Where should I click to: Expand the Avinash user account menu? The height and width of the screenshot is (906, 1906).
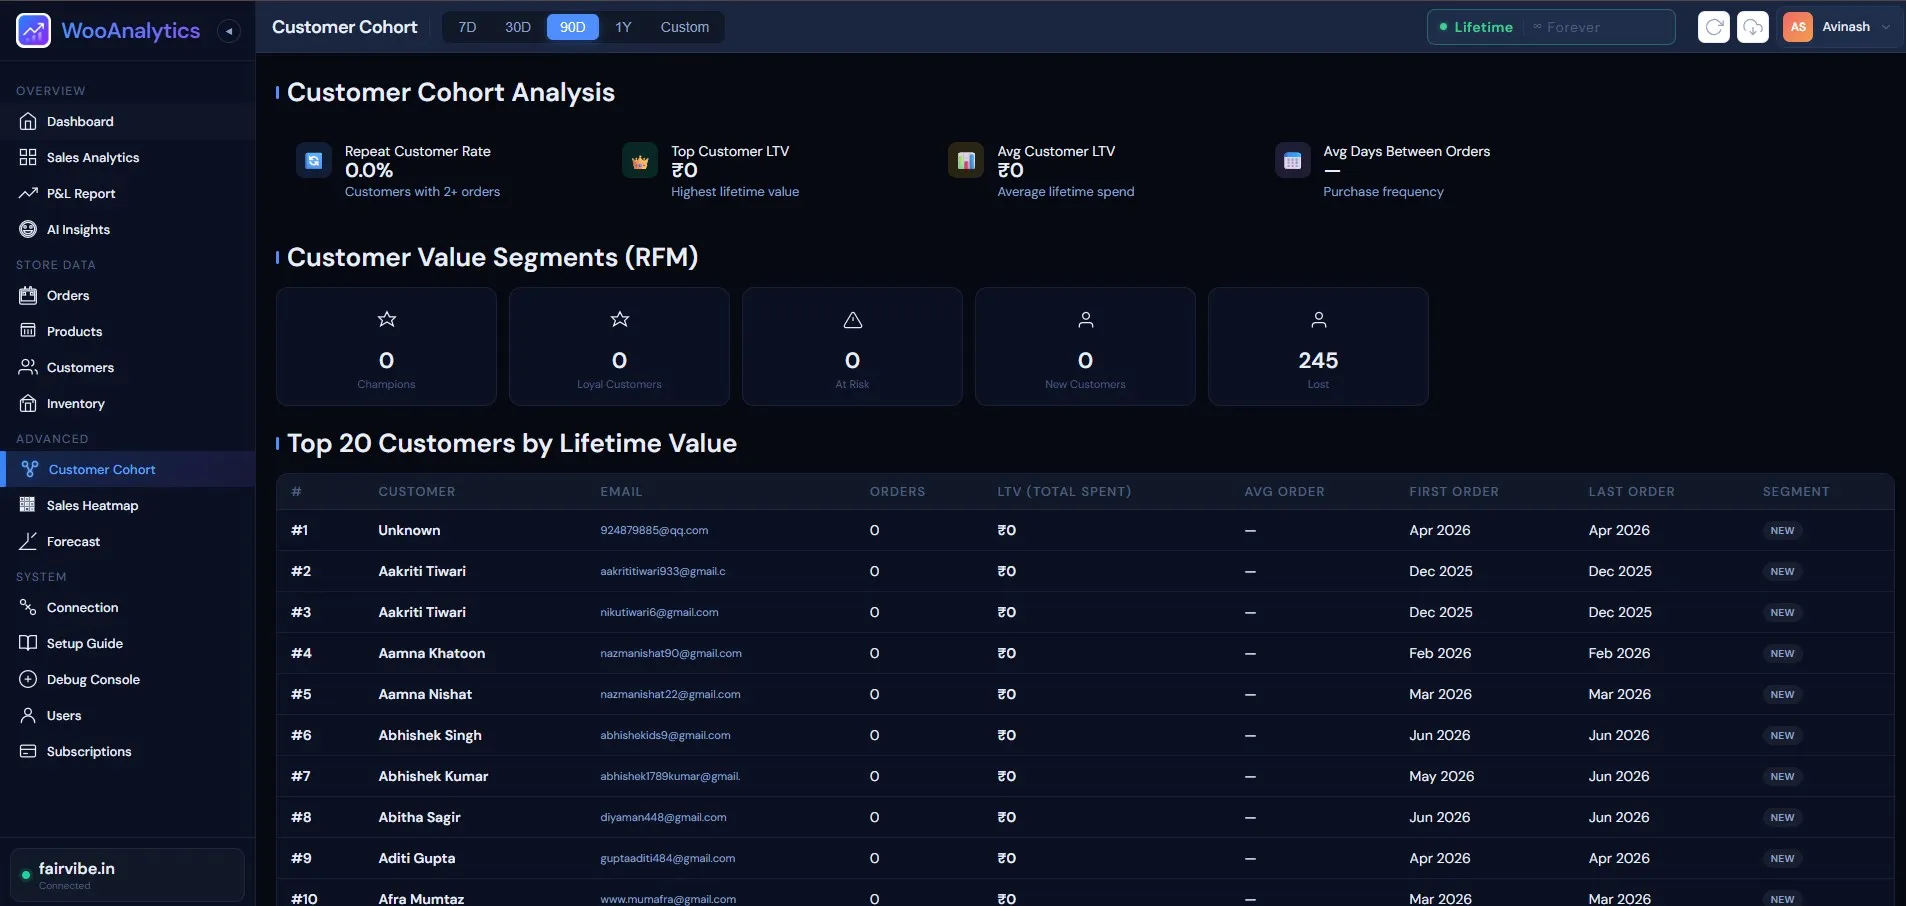point(1838,27)
